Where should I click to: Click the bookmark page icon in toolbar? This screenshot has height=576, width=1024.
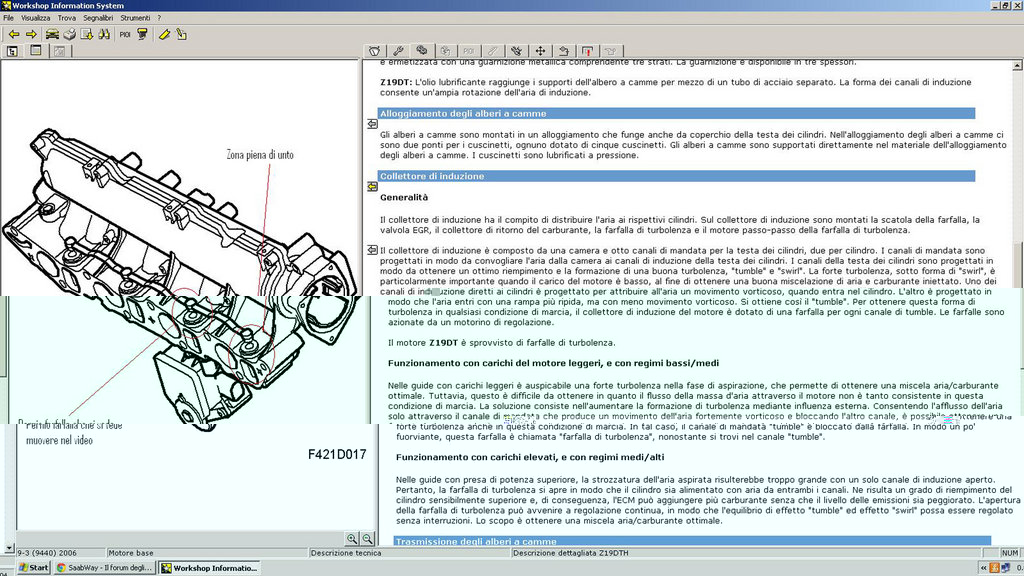pyautogui.click(x=86, y=34)
